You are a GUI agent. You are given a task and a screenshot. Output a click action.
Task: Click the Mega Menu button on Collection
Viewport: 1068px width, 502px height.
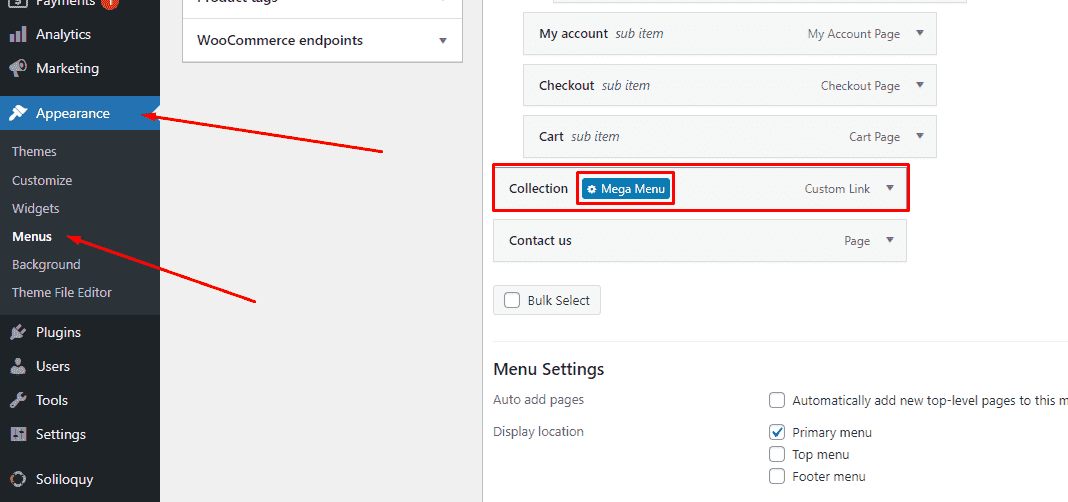[626, 189]
